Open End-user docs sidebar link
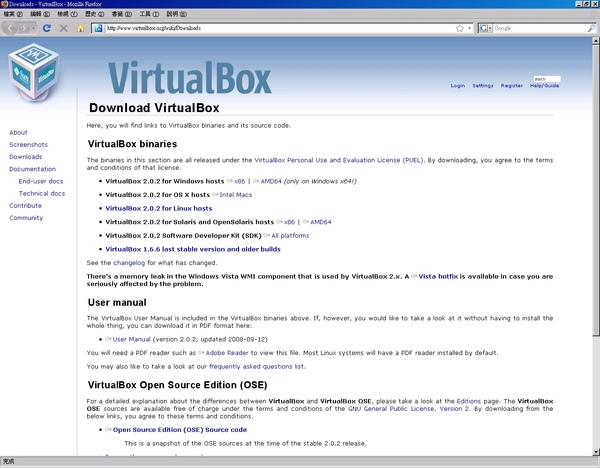 (x=41, y=181)
